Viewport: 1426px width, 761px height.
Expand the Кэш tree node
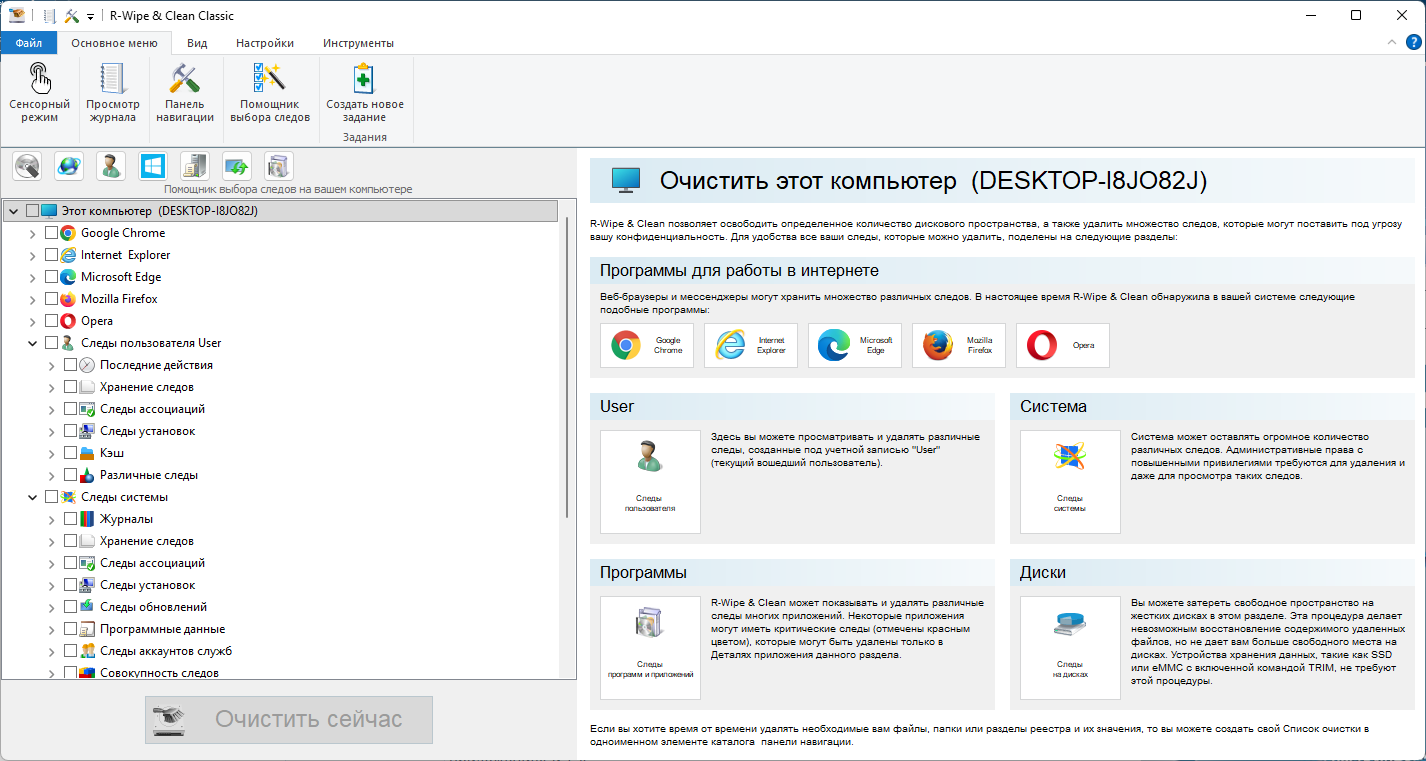click(52, 453)
